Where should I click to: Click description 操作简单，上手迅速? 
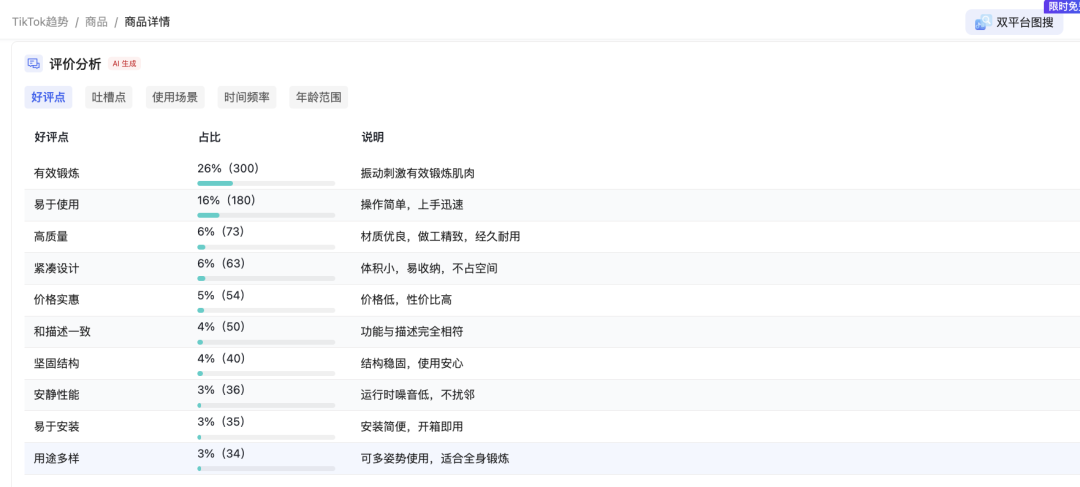click(x=412, y=205)
